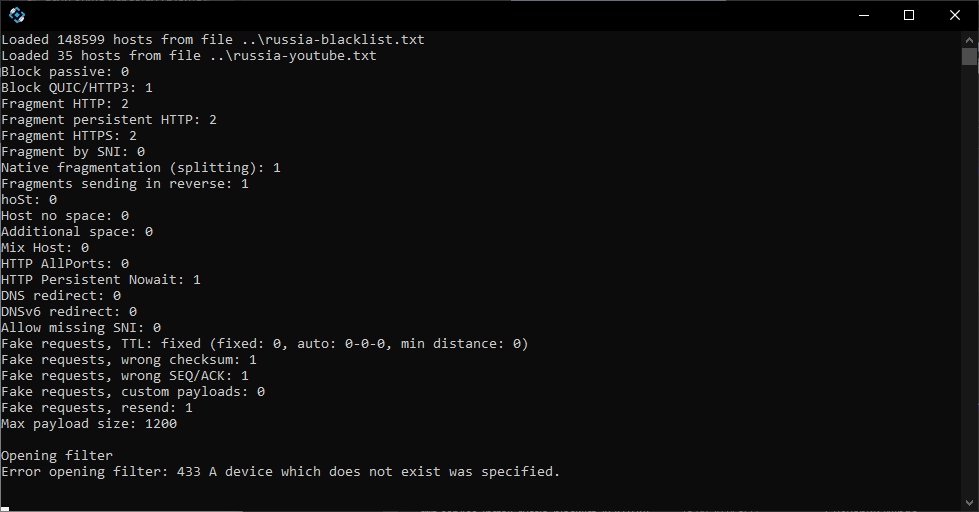Image resolution: width=979 pixels, height=512 pixels.
Task: Click the 'Opening filter' output line
Action: pos(57,455)
